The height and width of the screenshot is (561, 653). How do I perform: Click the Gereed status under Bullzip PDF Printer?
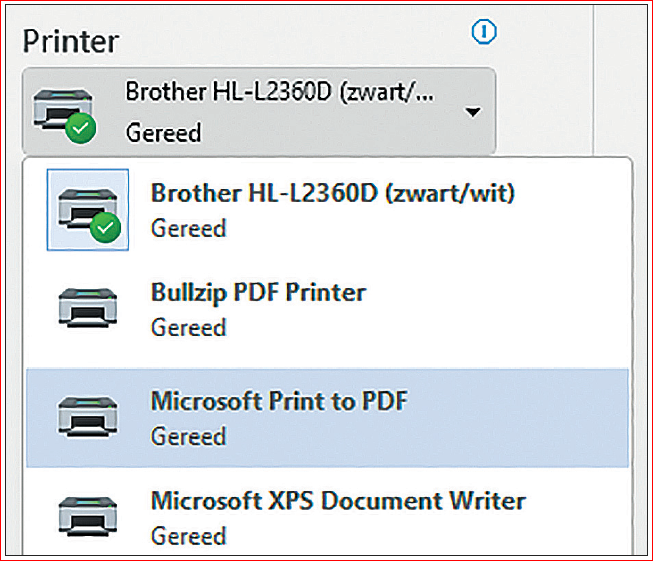tap(189, 327)
